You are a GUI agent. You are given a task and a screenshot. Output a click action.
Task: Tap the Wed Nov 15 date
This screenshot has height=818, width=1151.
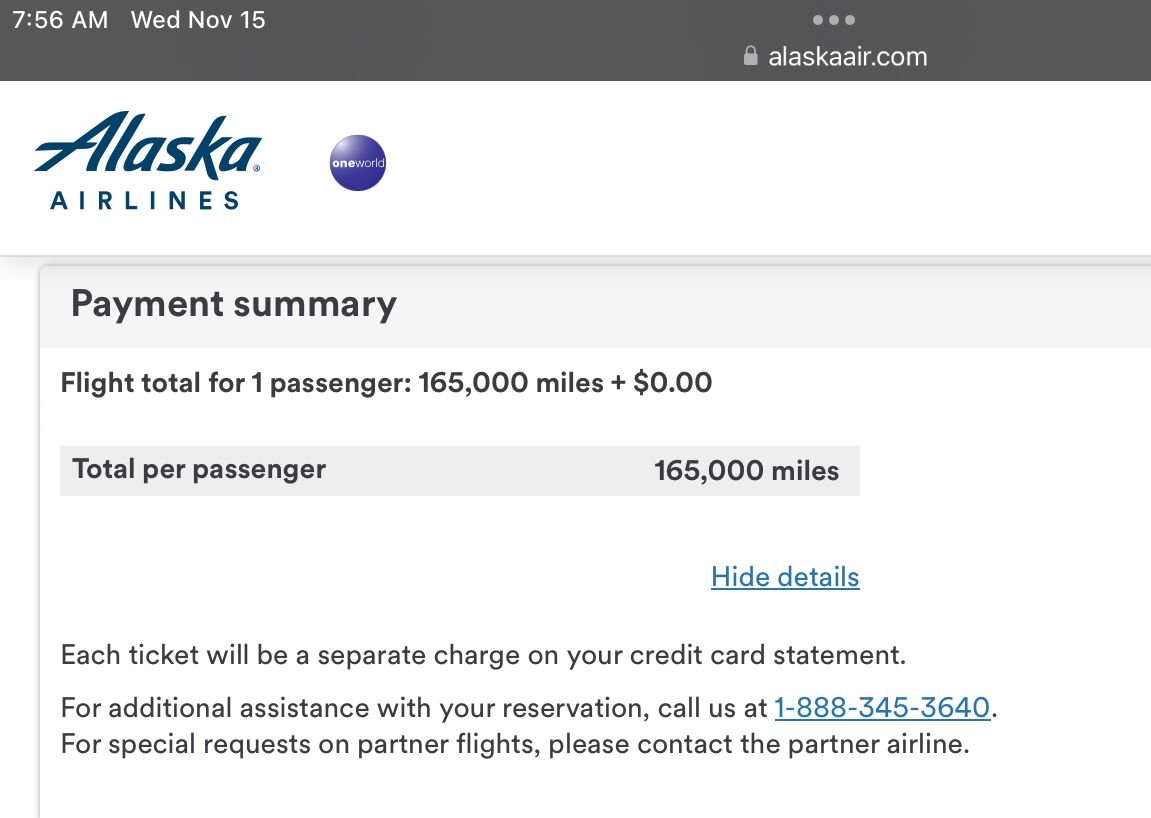(x=198, y=20)
